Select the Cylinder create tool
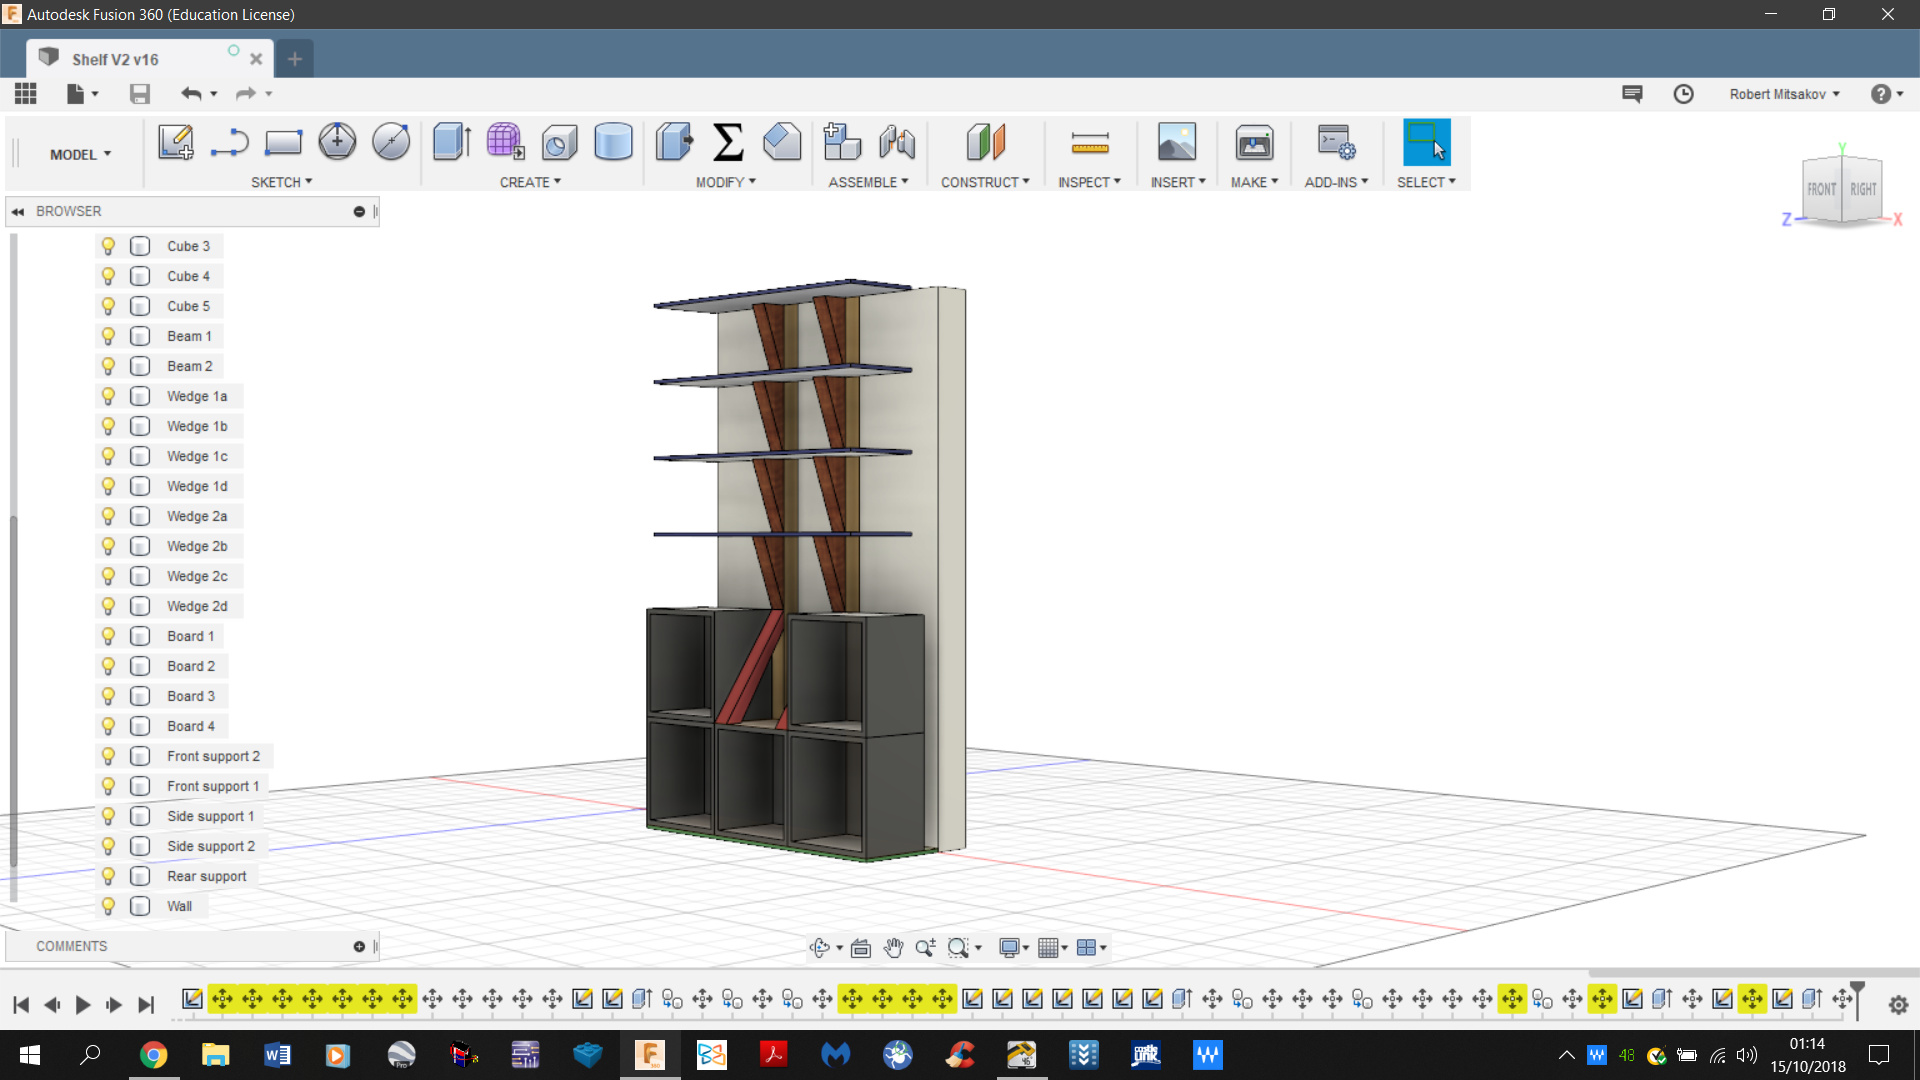The image size is (1920, 1080). (x=613, y=142)
